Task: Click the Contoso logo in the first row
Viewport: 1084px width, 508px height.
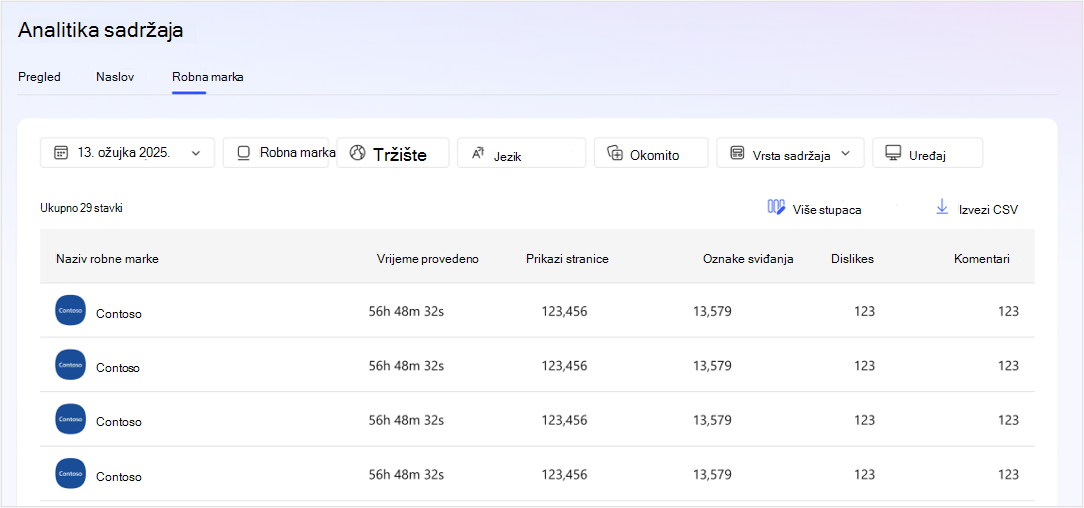Action: [71, 310]
